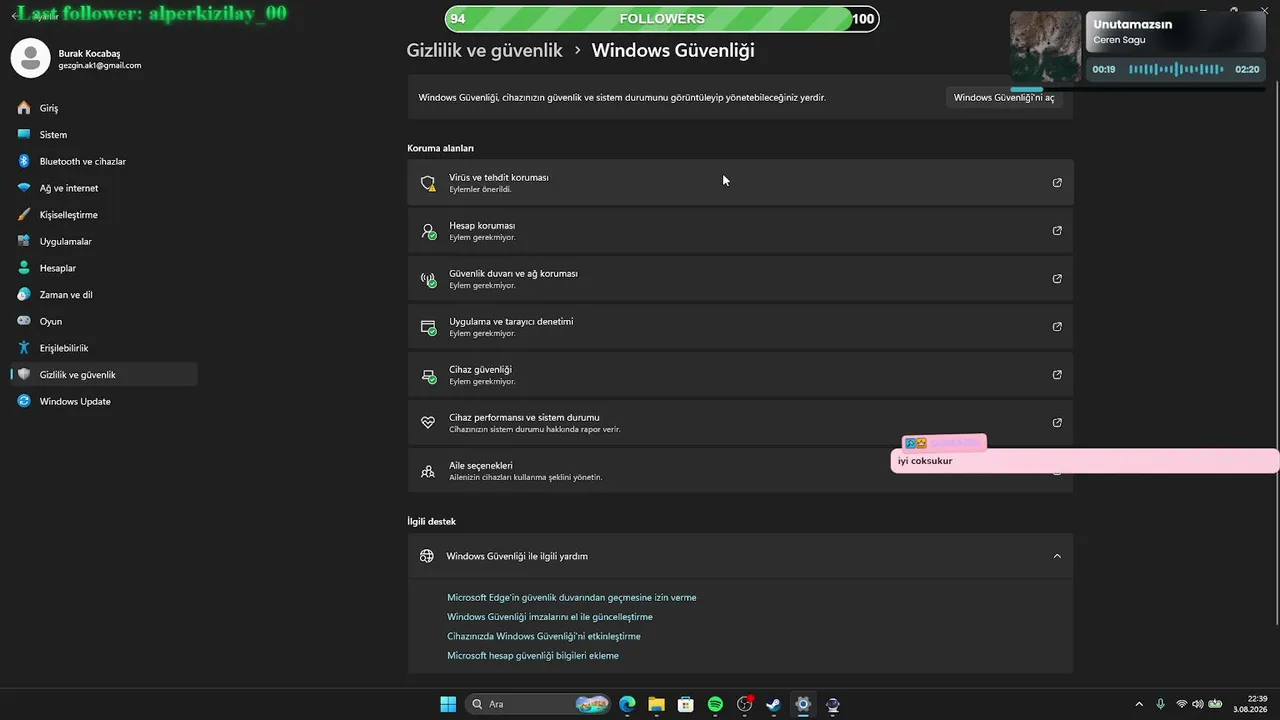Launch Microsoft Edge from the taskbar

[x=627, y=704]
